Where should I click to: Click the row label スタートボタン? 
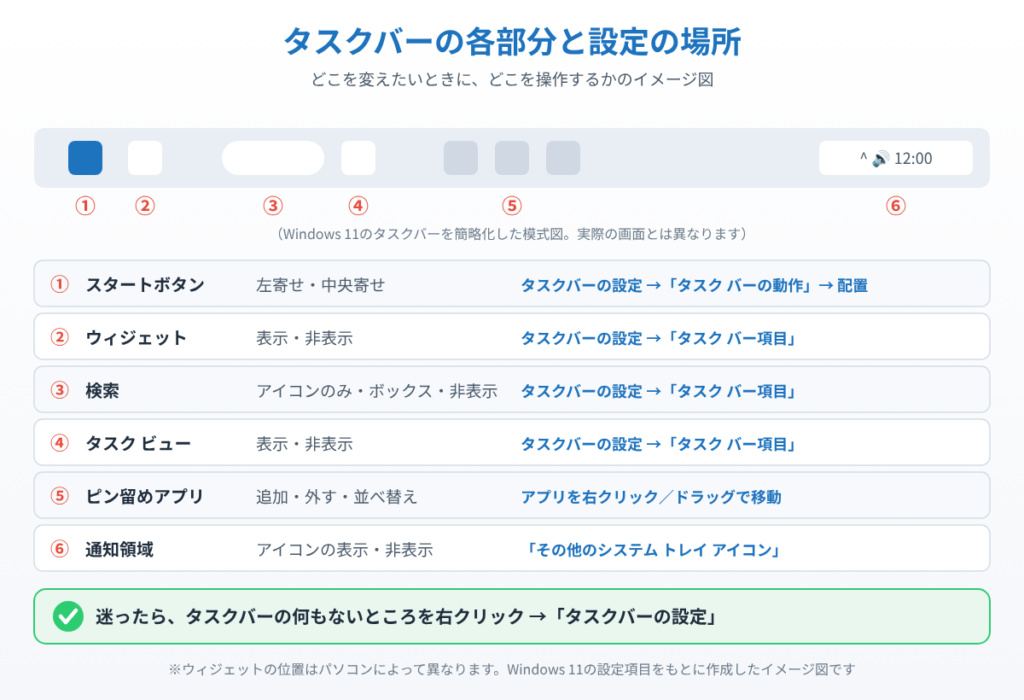point(145,285)
